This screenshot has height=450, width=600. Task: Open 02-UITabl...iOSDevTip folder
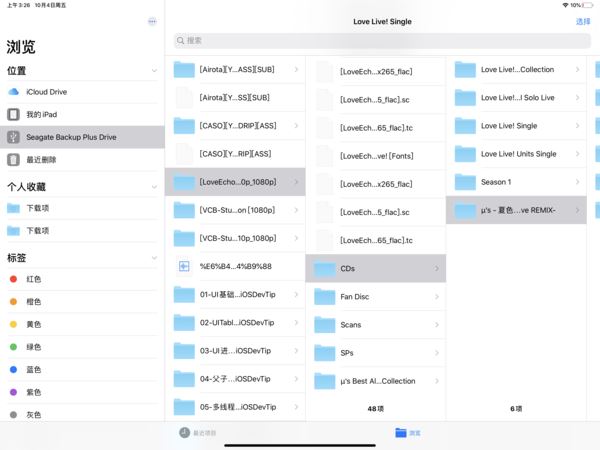pyautogui.click(x=235, y=323)
